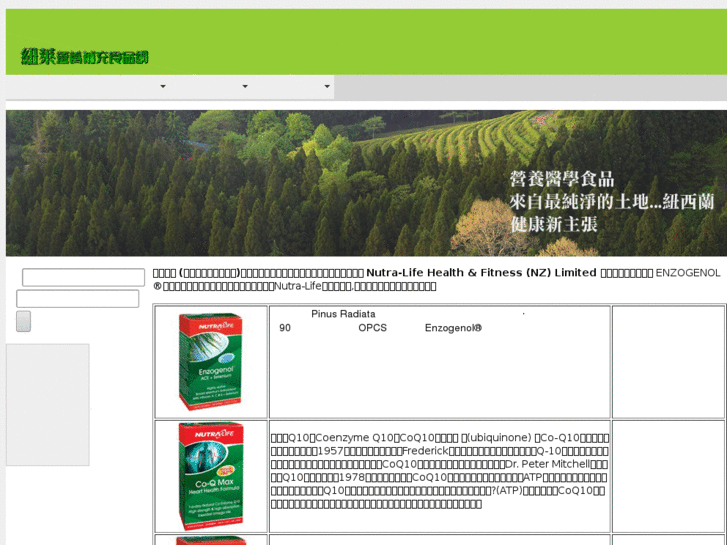Screen dimensions: 727x545
Task: Click the small sidebar submit button
Action: pyautogui.click(x=24, y=321)
